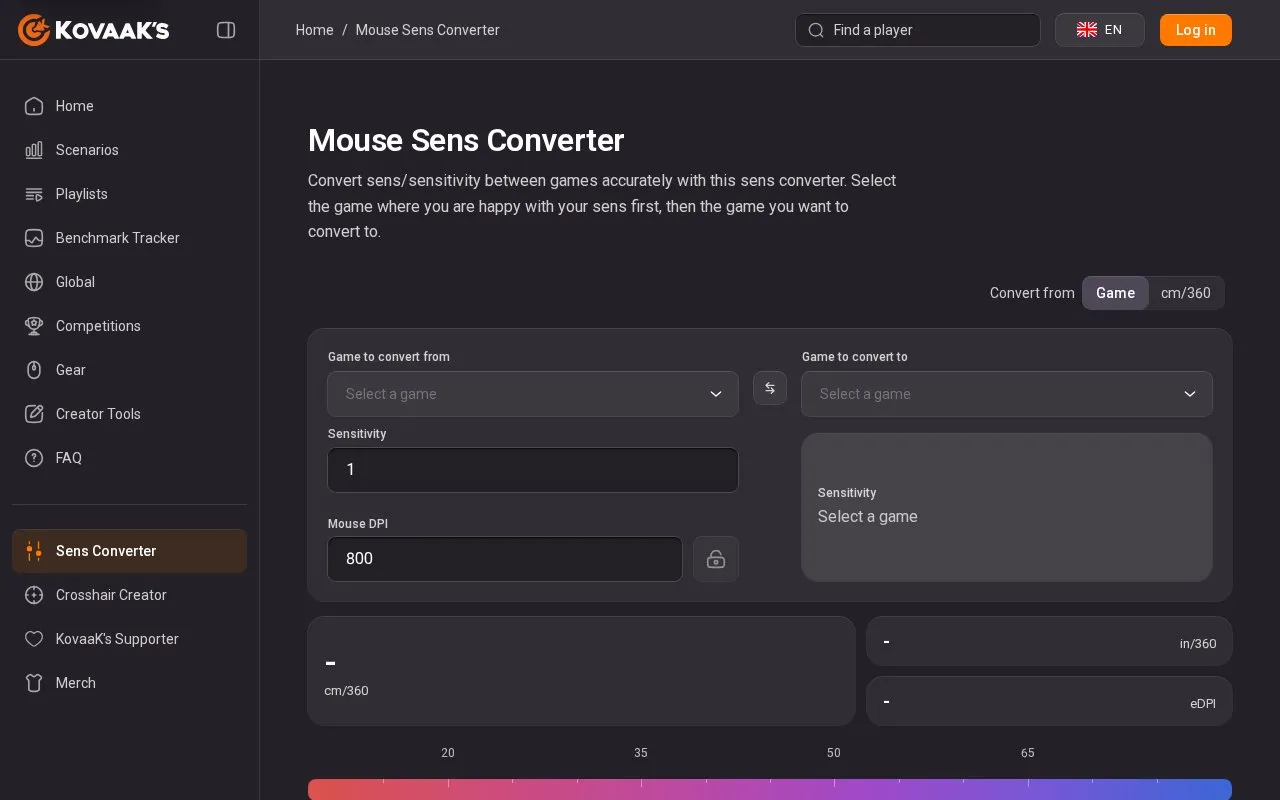Click the Playlists list icon
Image resolution: width=1280 pixels, height=800 pixels.
coord(34,194)
